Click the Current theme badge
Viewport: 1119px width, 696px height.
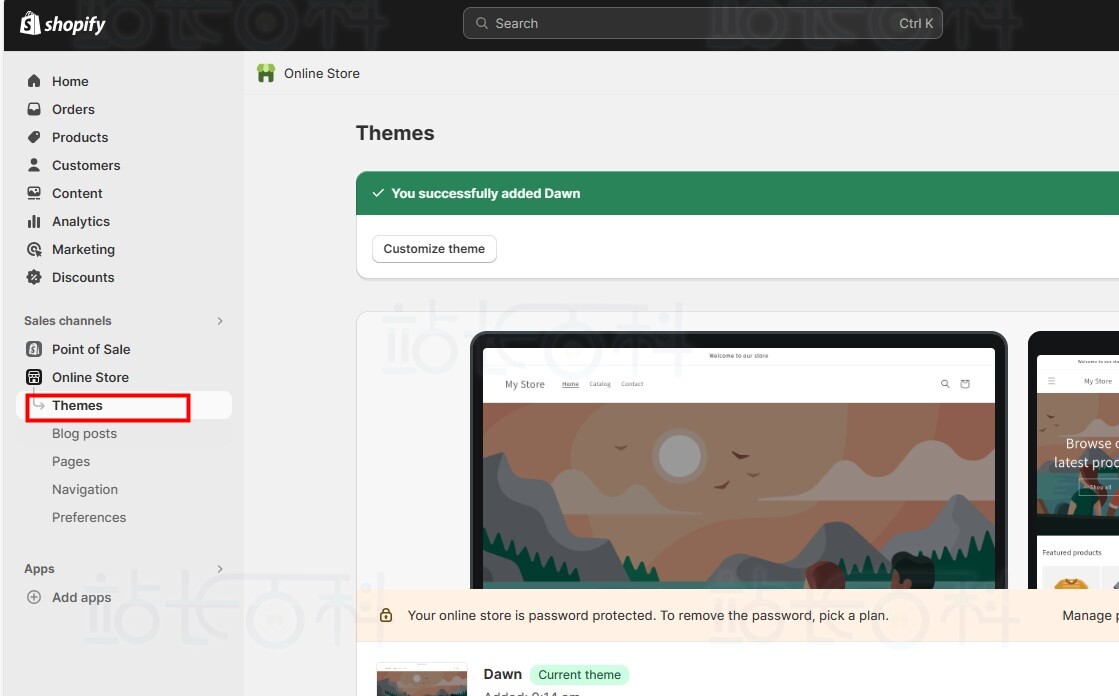point(579,675)
